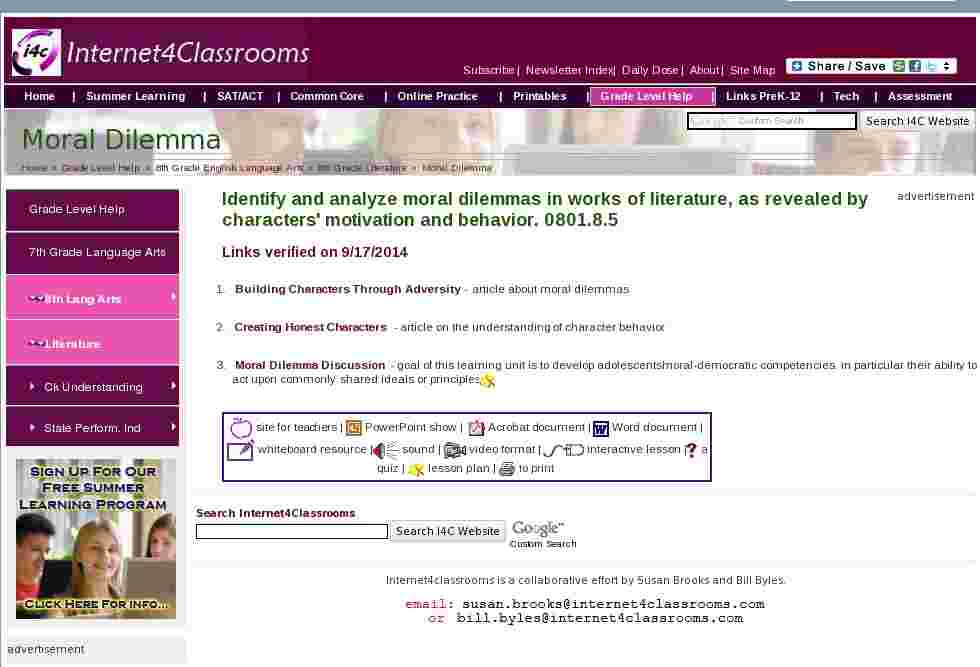
Task: Click the quiz question mark icon
Action: pyautogui.click(x=691, y=450)
